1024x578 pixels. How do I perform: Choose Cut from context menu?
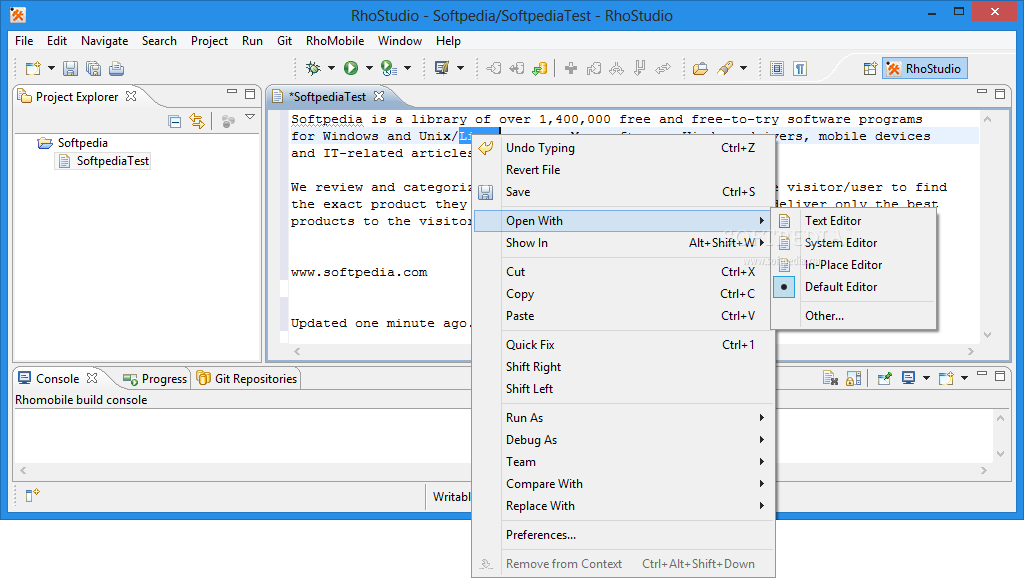click(624, 272)
